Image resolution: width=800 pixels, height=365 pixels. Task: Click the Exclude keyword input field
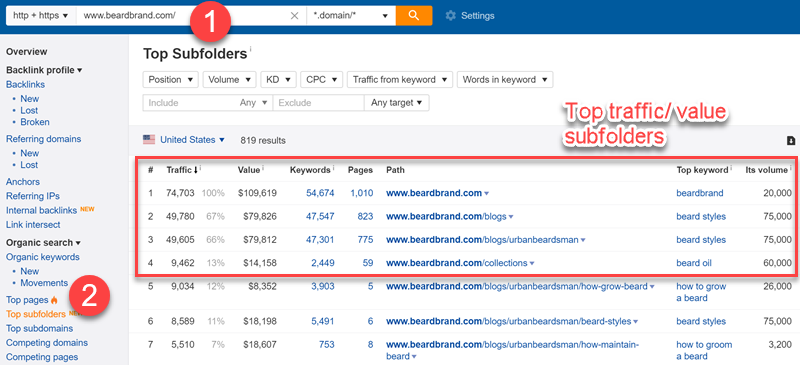coord(318,103)
